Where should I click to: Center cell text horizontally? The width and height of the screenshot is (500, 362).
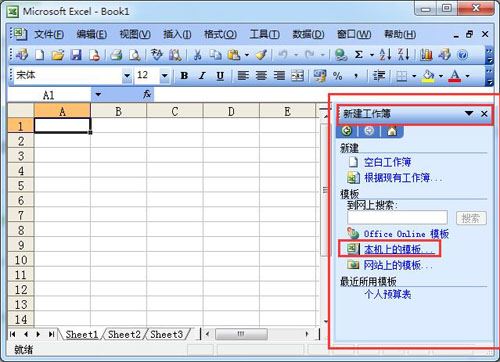coord(261,76)
